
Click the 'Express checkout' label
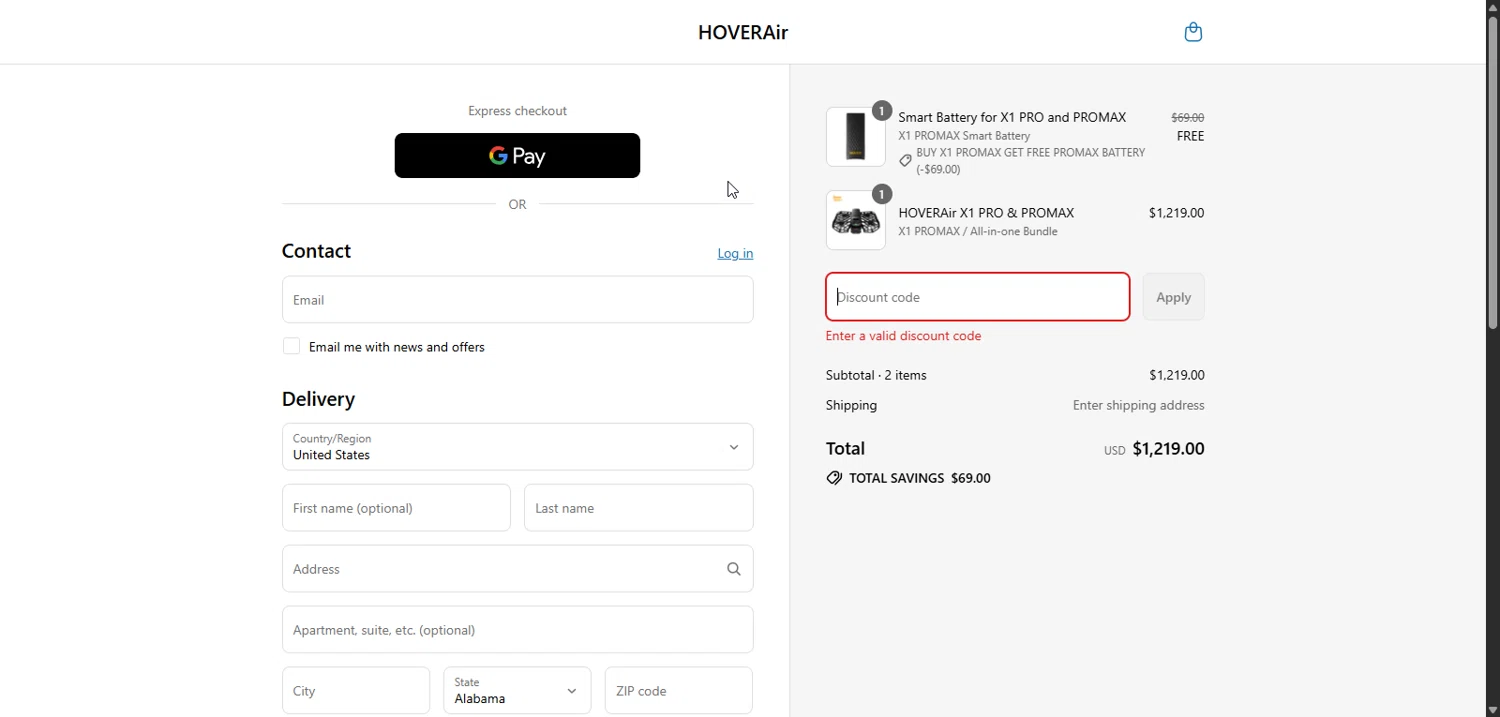[x=517, y=111]
